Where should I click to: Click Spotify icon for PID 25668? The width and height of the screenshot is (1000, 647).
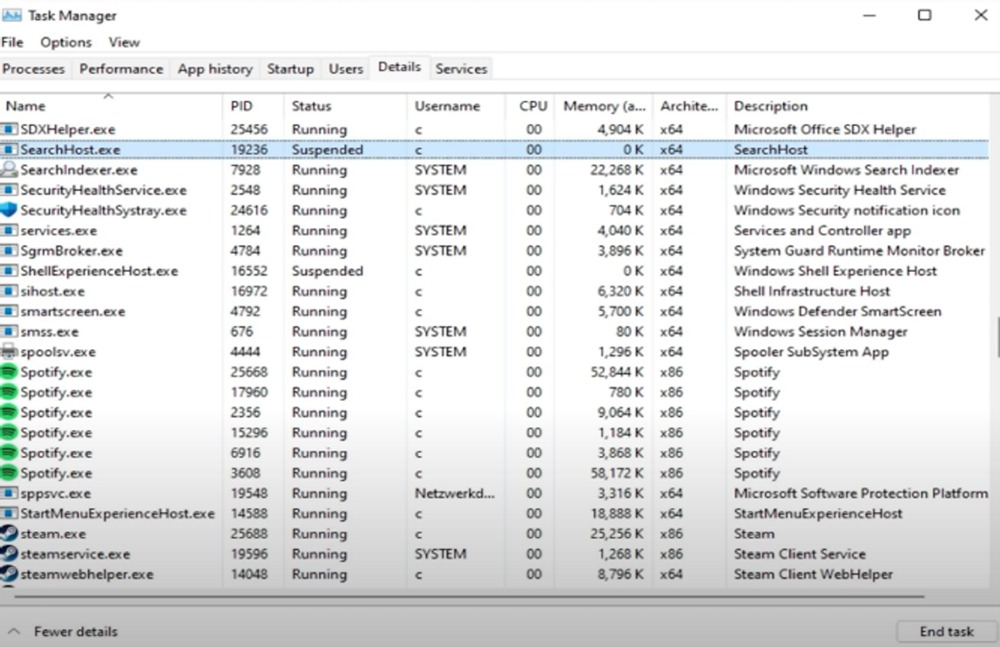pos(9,372)
